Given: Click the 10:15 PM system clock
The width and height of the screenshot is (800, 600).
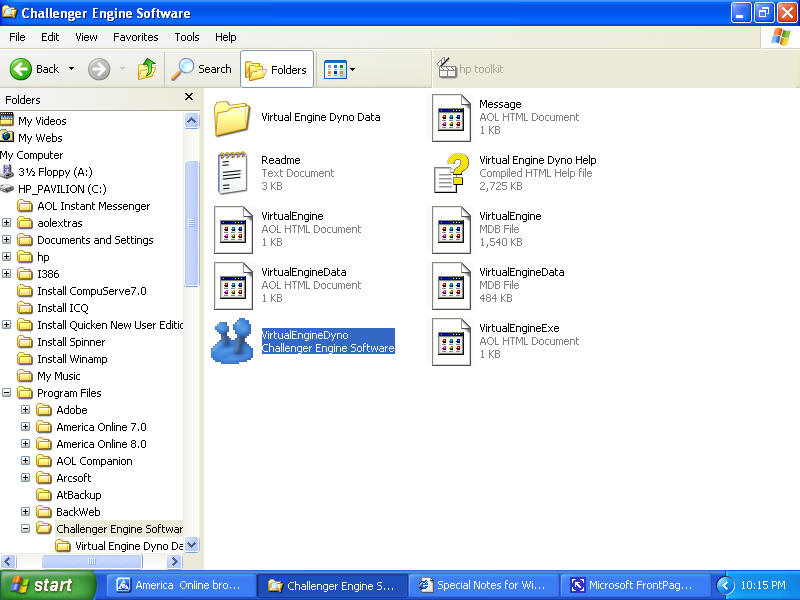Looking at the screenshot, I should [763, 585].
